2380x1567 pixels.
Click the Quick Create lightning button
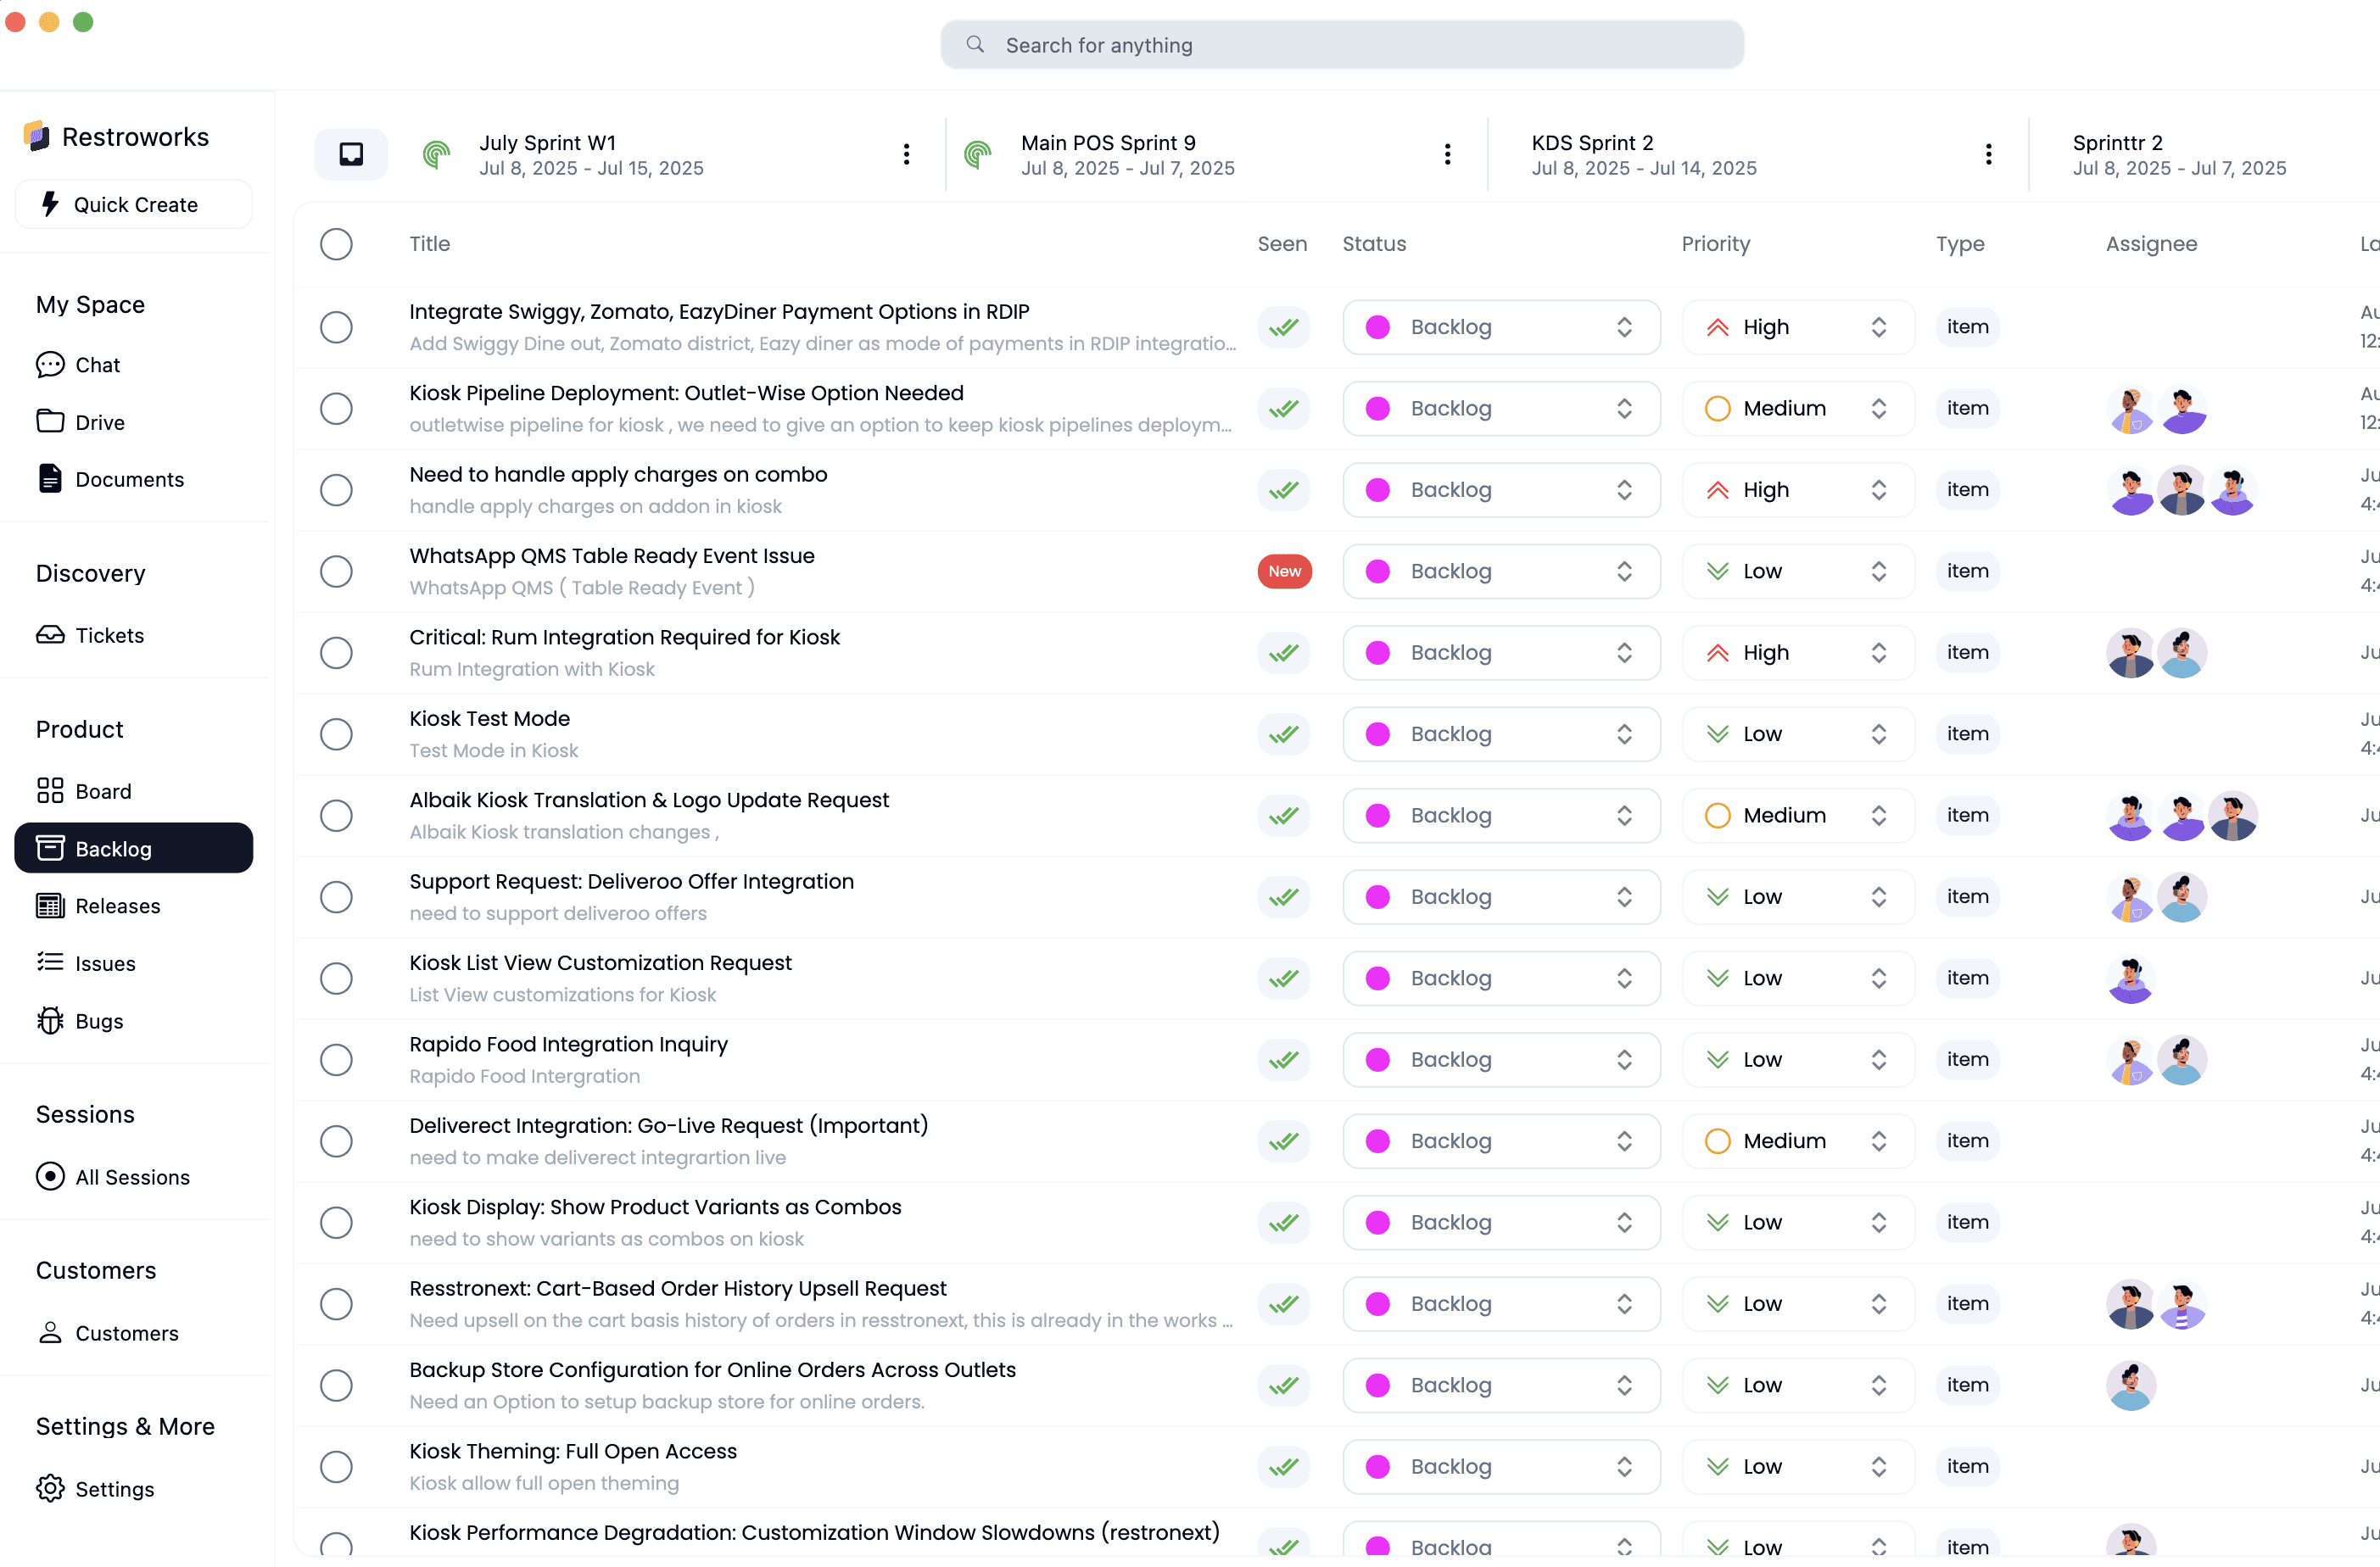pyautogui.click(x=134, y=205)
